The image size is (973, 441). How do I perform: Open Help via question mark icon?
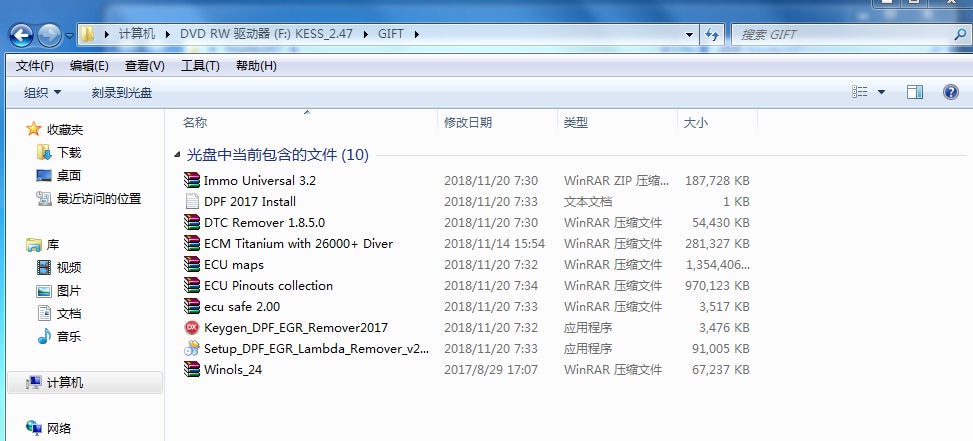951,92
